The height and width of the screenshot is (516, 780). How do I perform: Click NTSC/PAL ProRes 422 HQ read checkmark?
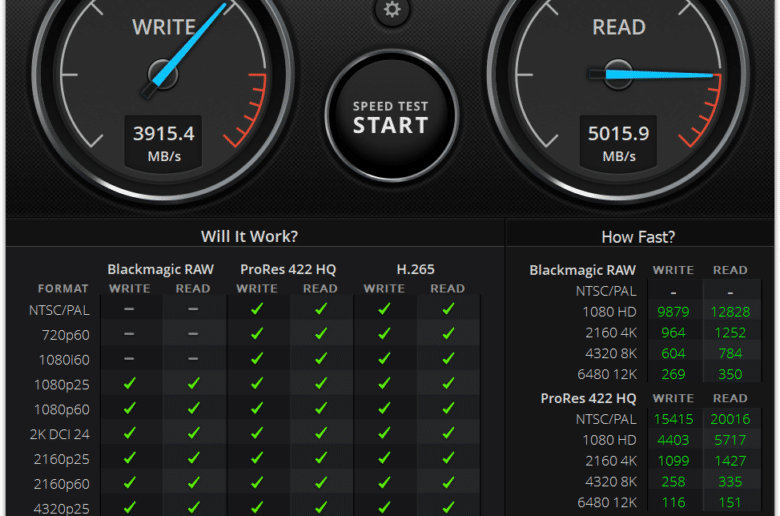click(321, 309)
